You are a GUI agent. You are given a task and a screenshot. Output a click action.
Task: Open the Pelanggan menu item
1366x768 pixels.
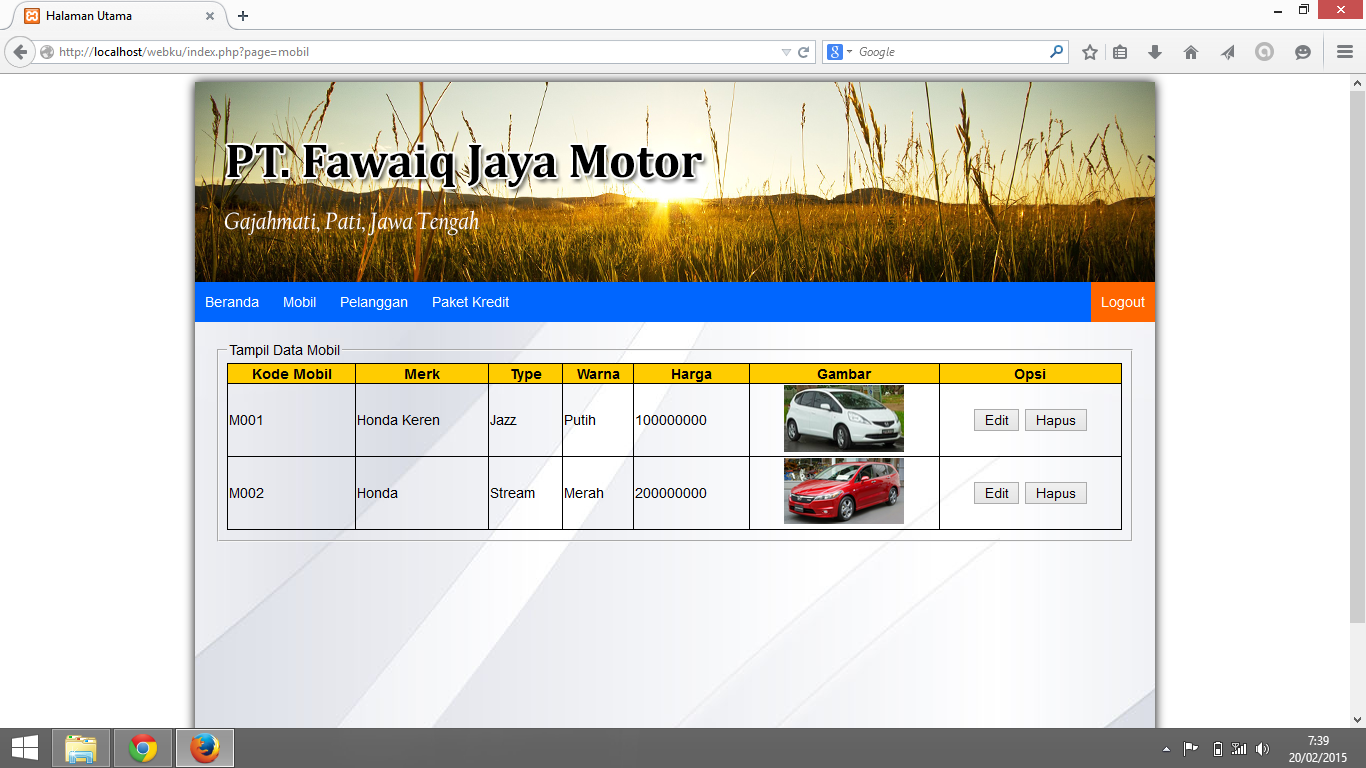pos(374,302)
